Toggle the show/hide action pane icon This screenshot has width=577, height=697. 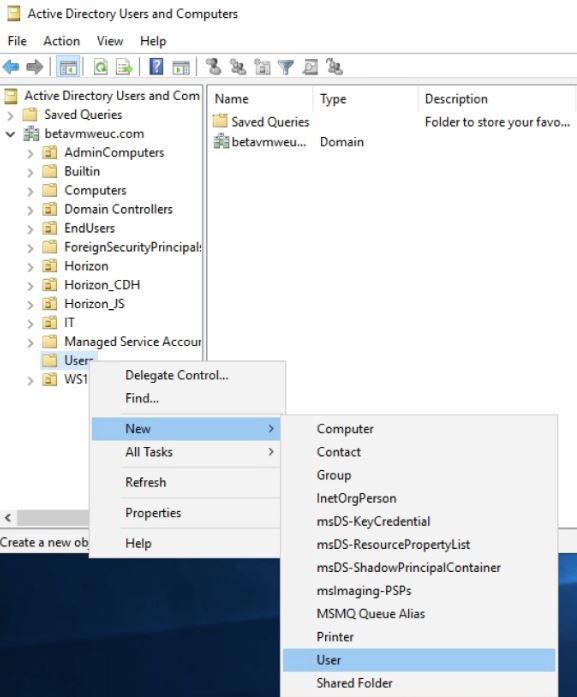(x=180, y=67)
